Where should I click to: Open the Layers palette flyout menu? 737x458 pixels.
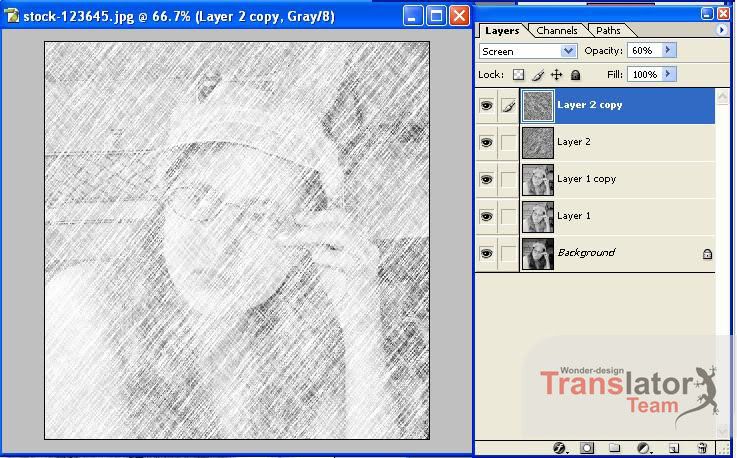[721, 30]
